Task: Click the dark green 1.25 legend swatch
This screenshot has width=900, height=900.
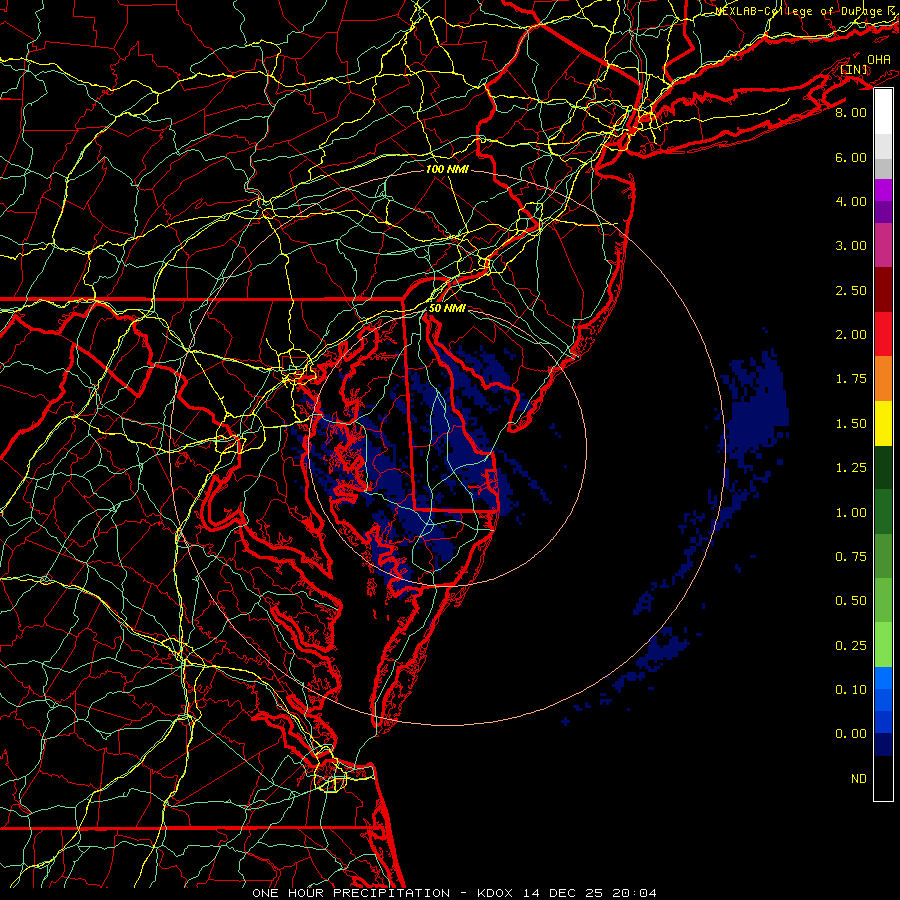Action: [883, 467]
